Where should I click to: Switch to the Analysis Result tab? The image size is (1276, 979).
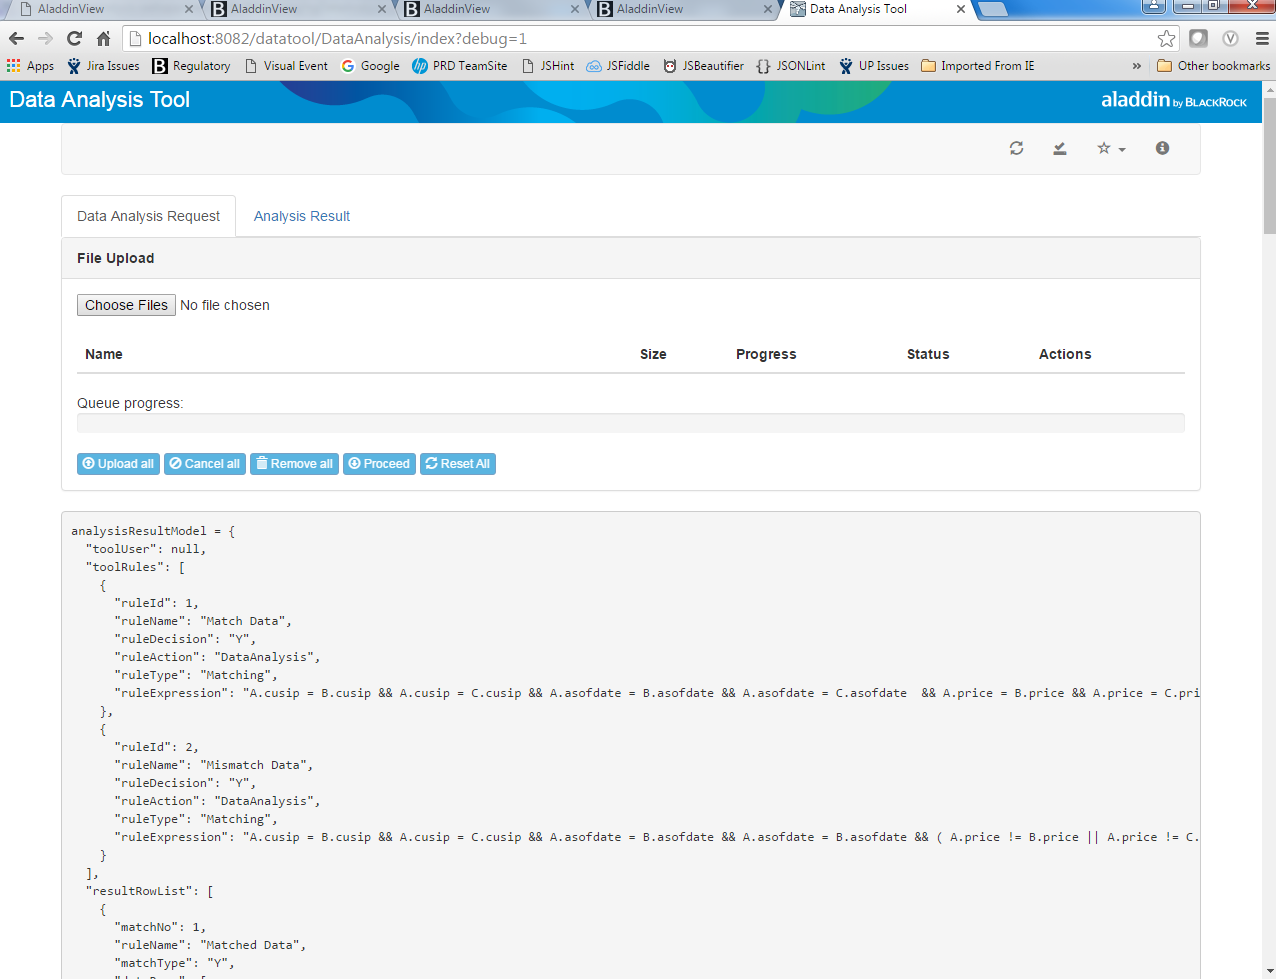302,216
